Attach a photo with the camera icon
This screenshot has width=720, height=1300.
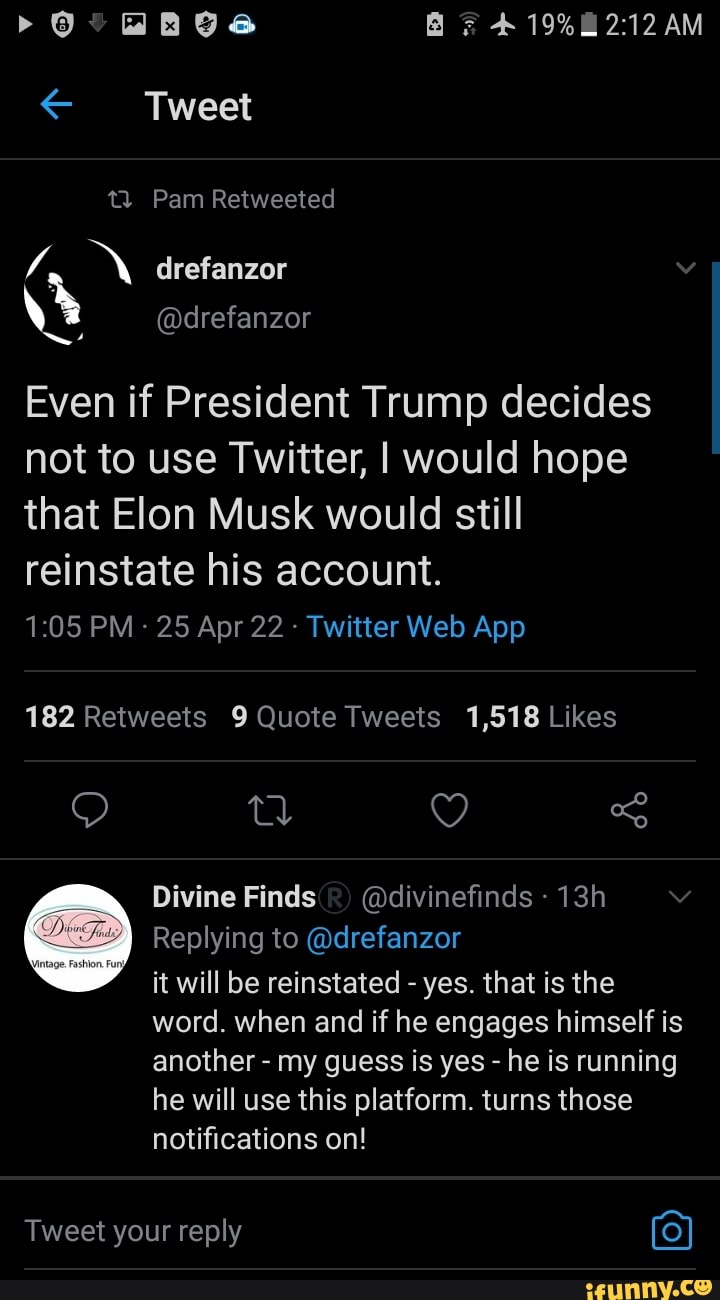[x=671, y=1231]
